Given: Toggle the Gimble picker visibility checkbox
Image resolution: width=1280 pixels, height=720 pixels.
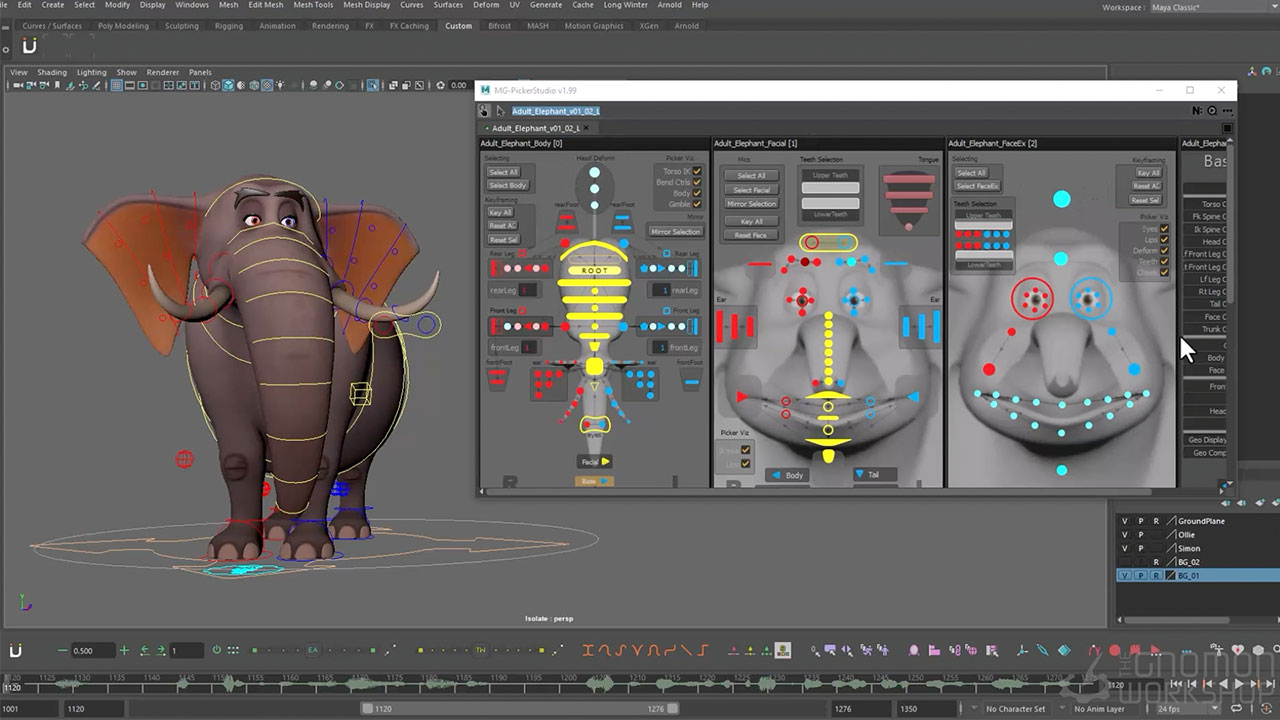Looking at the screenshot, I should [x=697, y=204].
